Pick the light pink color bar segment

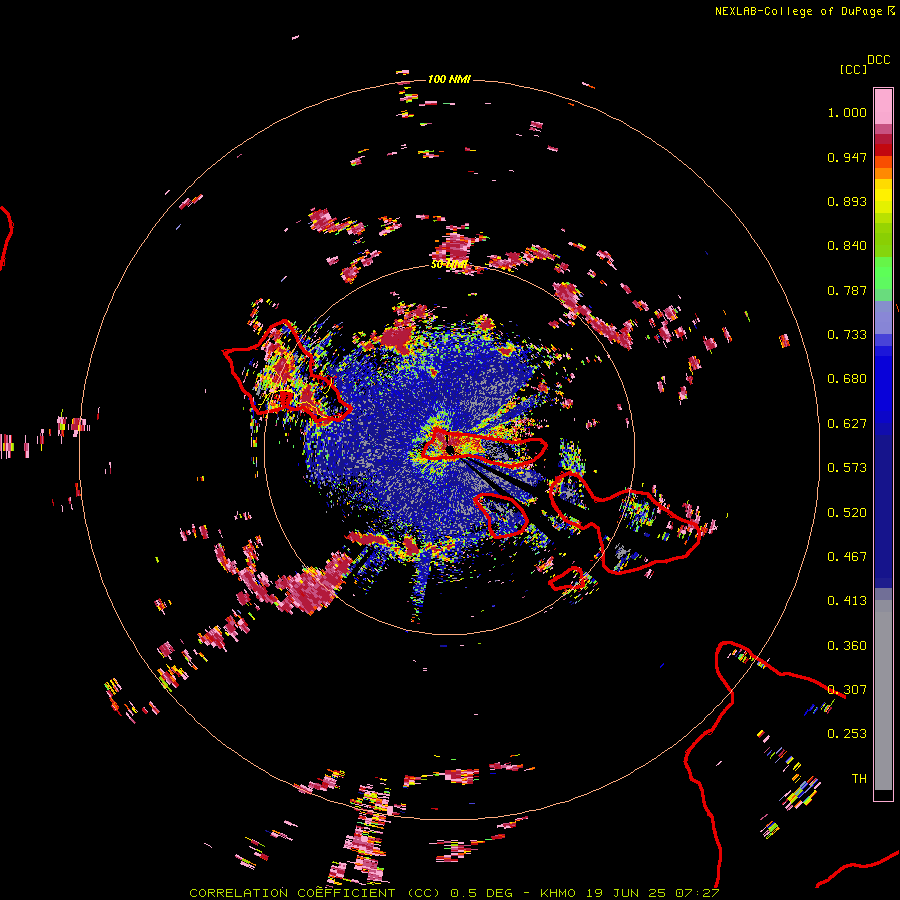[883, 106]
